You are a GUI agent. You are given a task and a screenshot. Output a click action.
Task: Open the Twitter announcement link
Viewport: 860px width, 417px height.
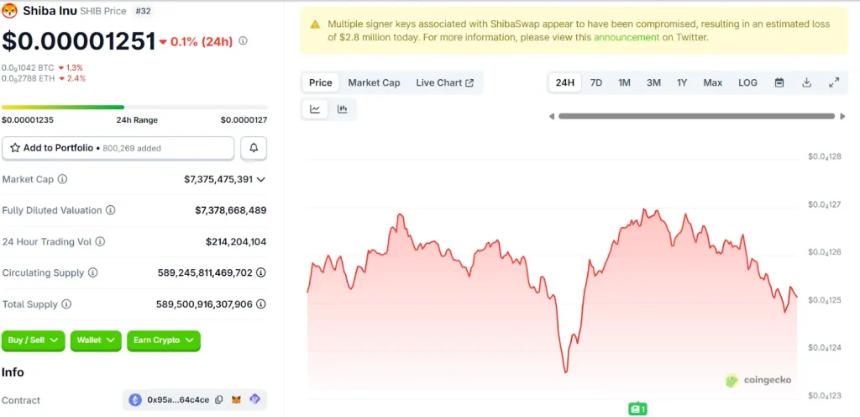coord(626,37)
